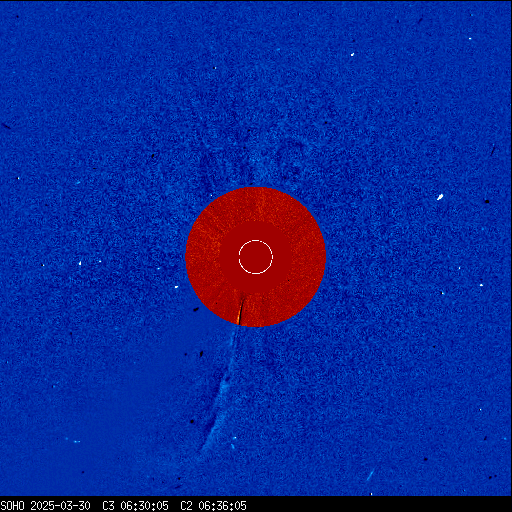Select the C2 06:36:05 timestamp
The width and height of the screenshot is (512, 512).
[x=213, y=506]
